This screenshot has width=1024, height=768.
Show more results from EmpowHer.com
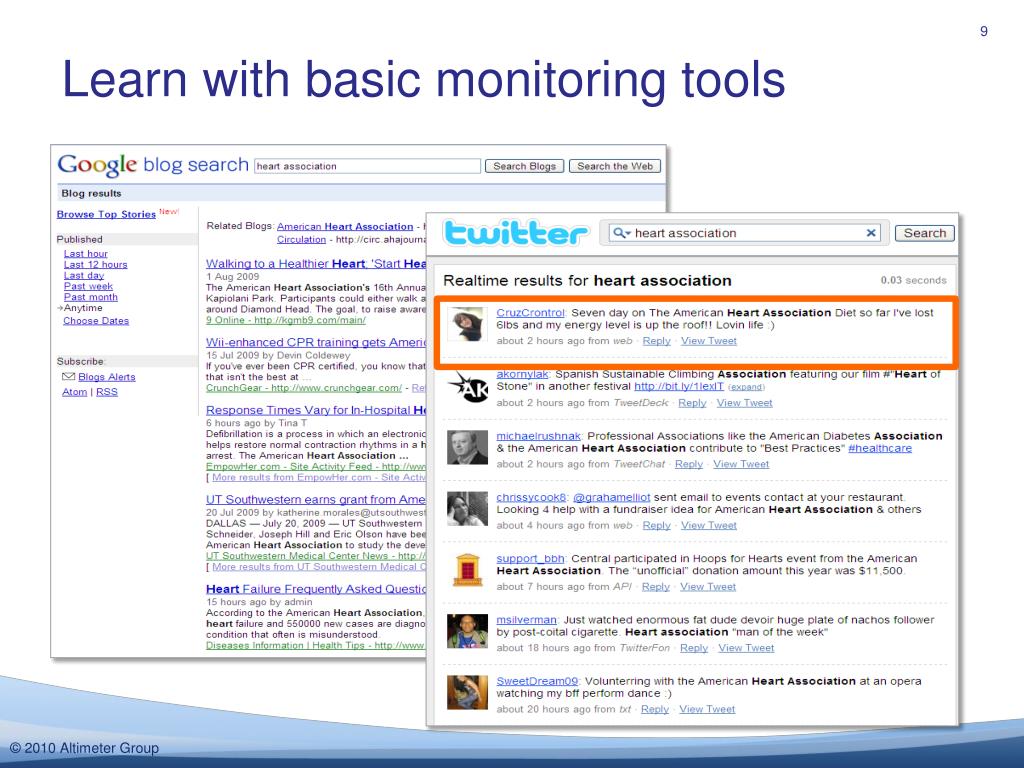coord(319,477)
